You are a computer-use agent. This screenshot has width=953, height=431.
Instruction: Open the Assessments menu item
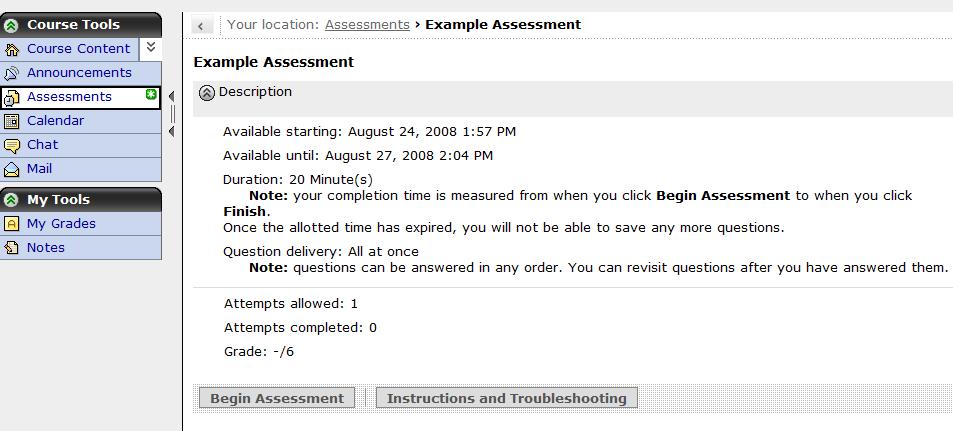tap(69, 97)
